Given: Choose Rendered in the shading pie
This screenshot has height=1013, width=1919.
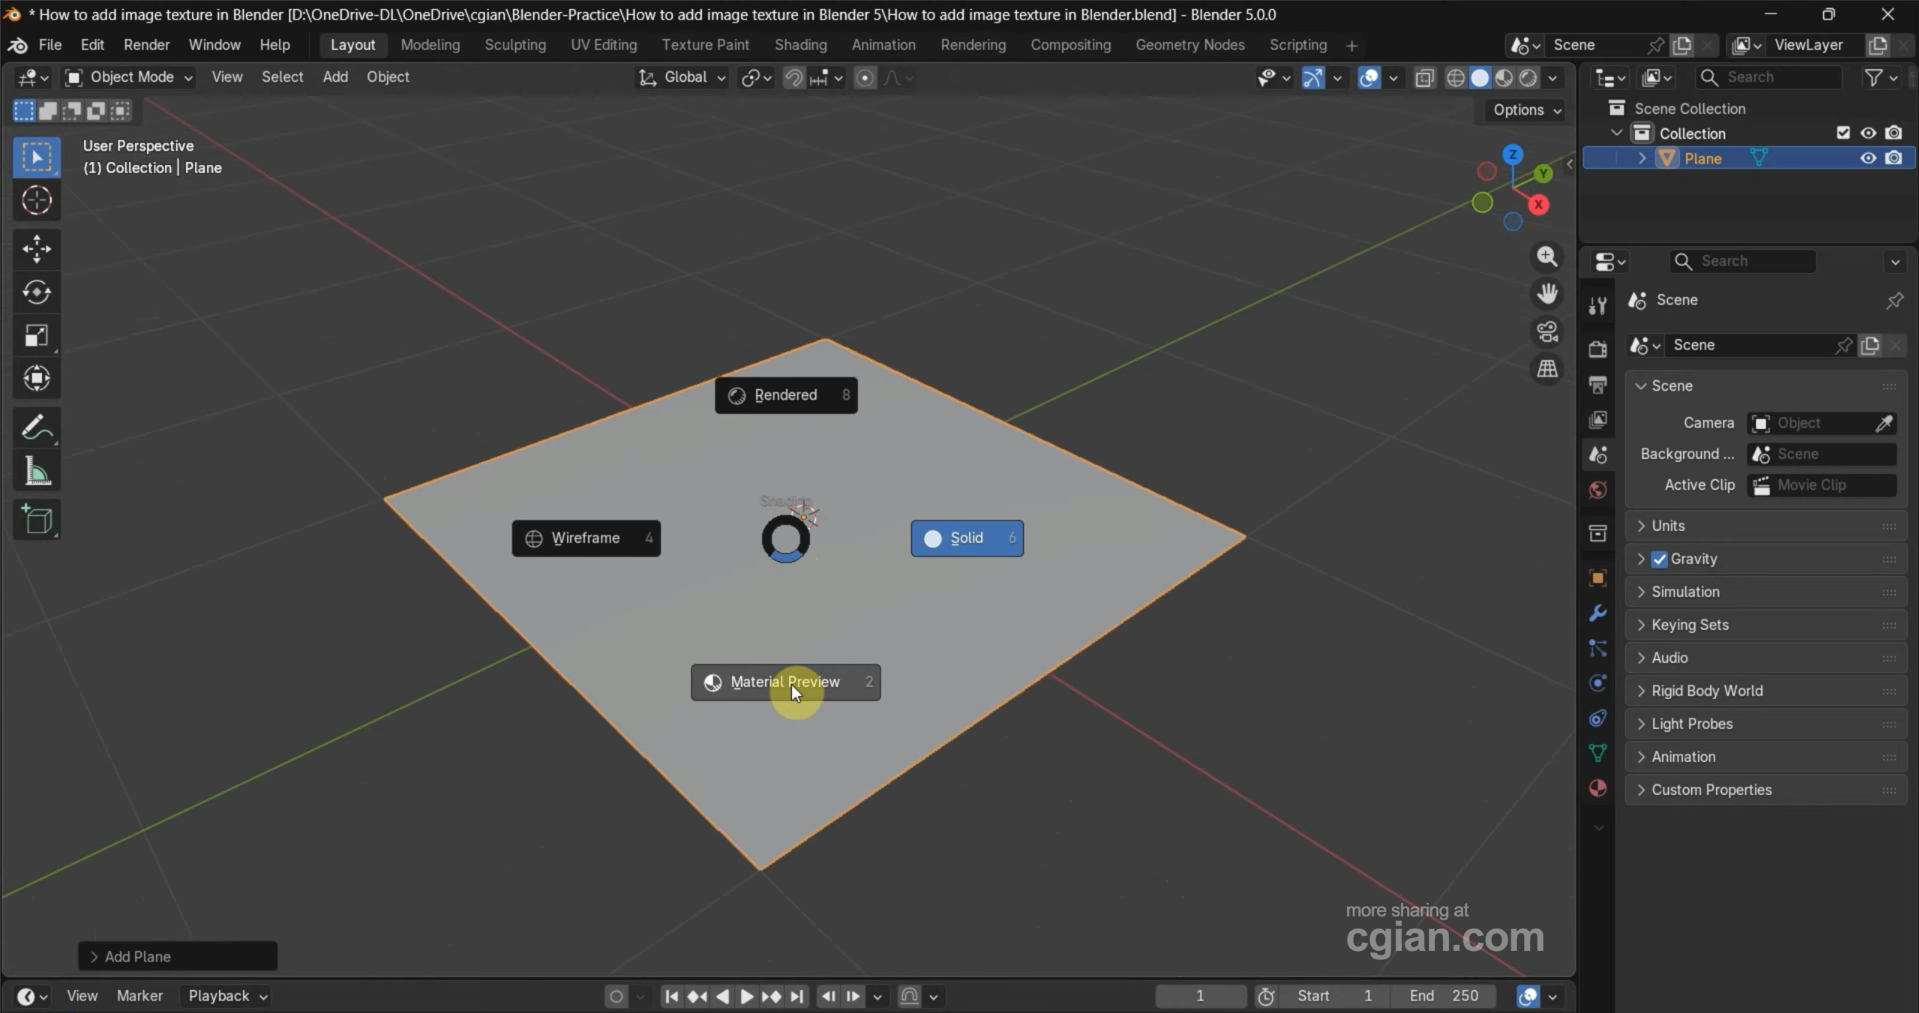Looking at the screenshot, I should (786, 395).
